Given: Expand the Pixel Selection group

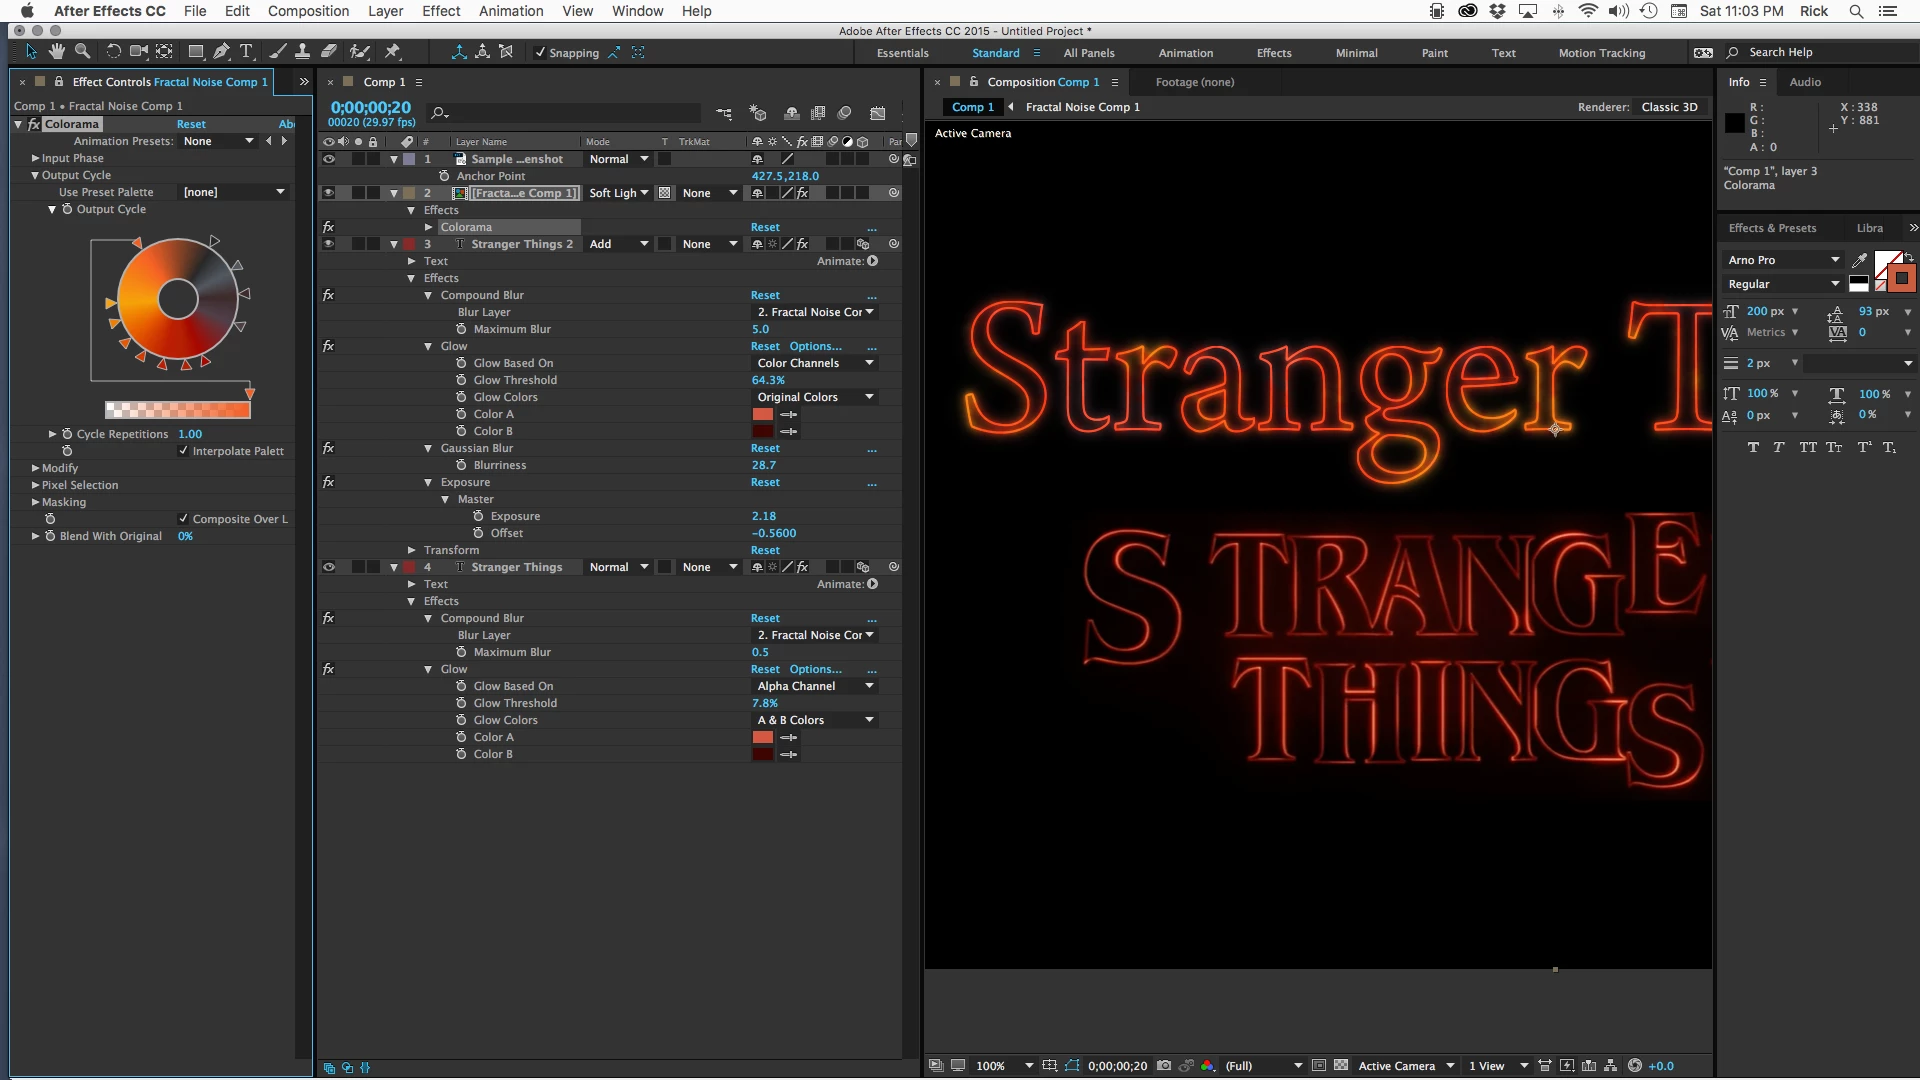Looking at the screenshot, I should click(x=36, y=485).
